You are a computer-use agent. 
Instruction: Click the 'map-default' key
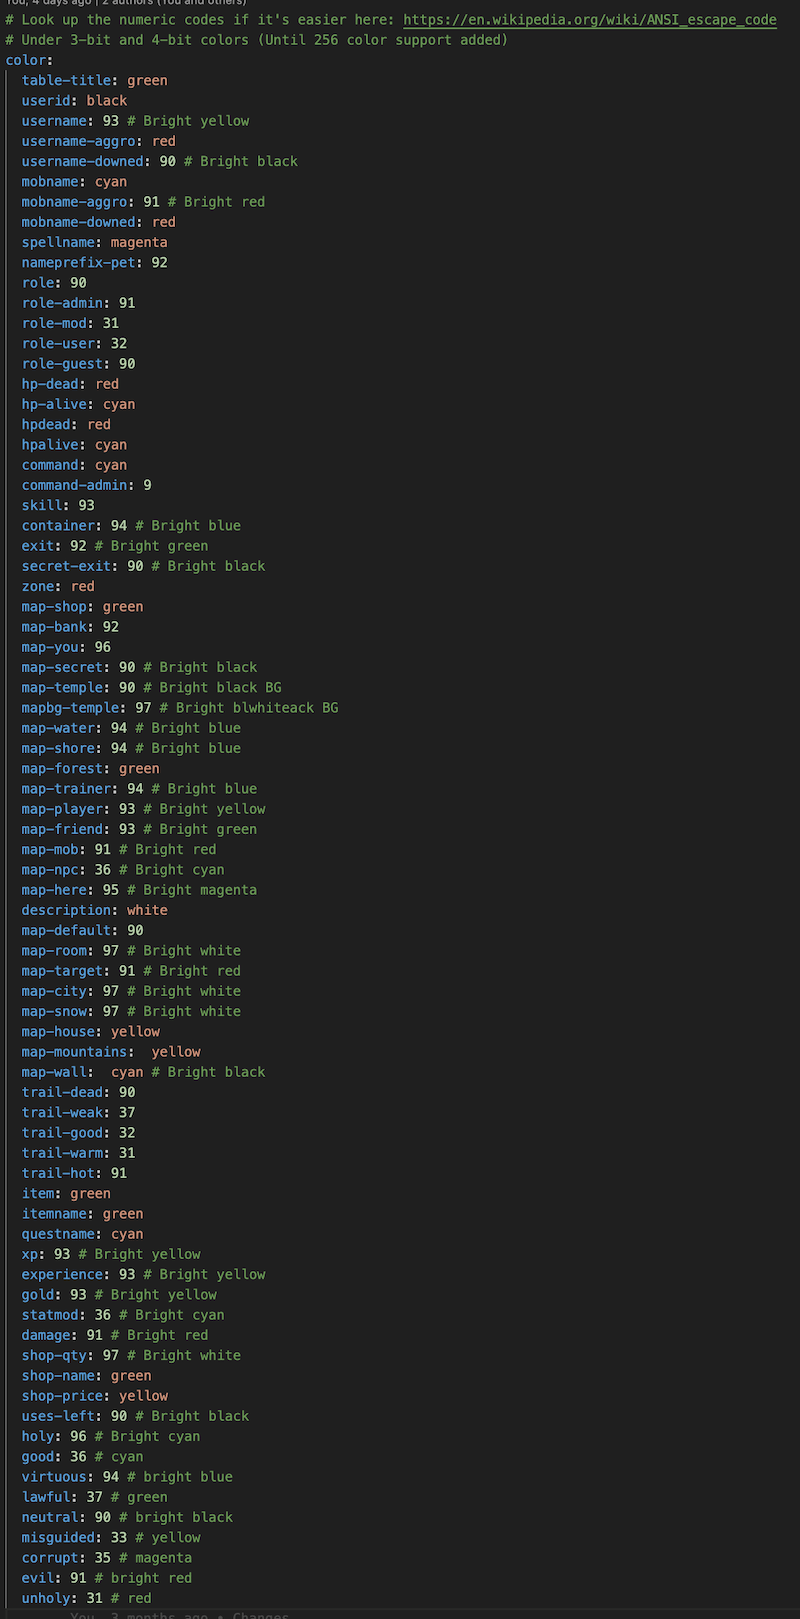pyautogui.click(x=66, y=930)
